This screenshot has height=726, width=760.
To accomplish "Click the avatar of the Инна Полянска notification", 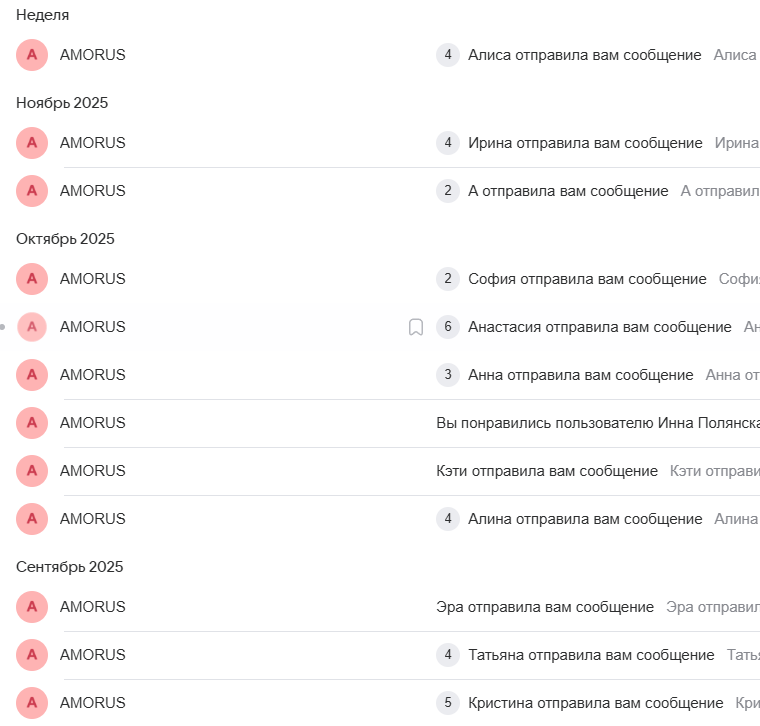I will [x=32, y=423].
